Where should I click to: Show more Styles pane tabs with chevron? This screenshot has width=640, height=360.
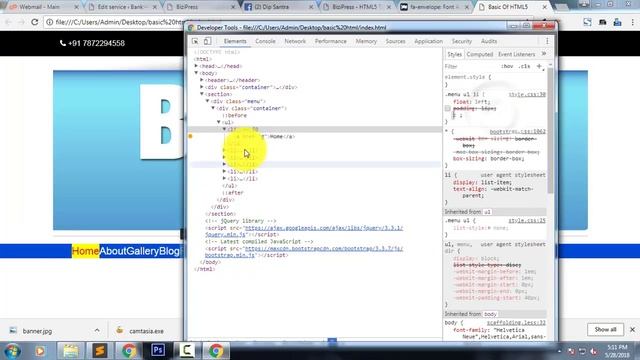(x=544, y=54)
